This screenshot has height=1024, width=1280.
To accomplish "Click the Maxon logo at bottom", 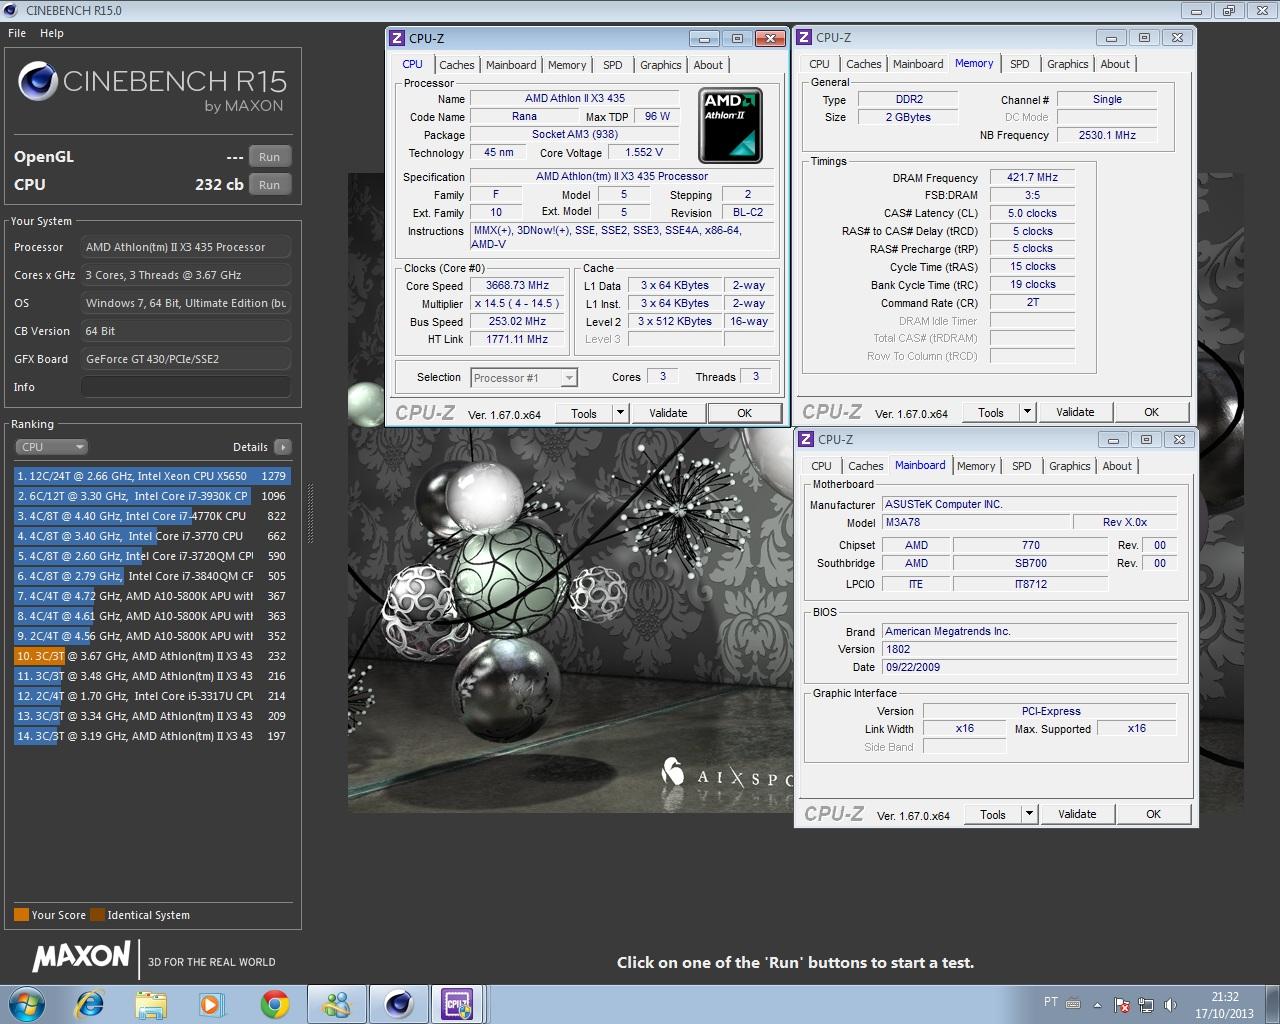I will pos(82,957).
